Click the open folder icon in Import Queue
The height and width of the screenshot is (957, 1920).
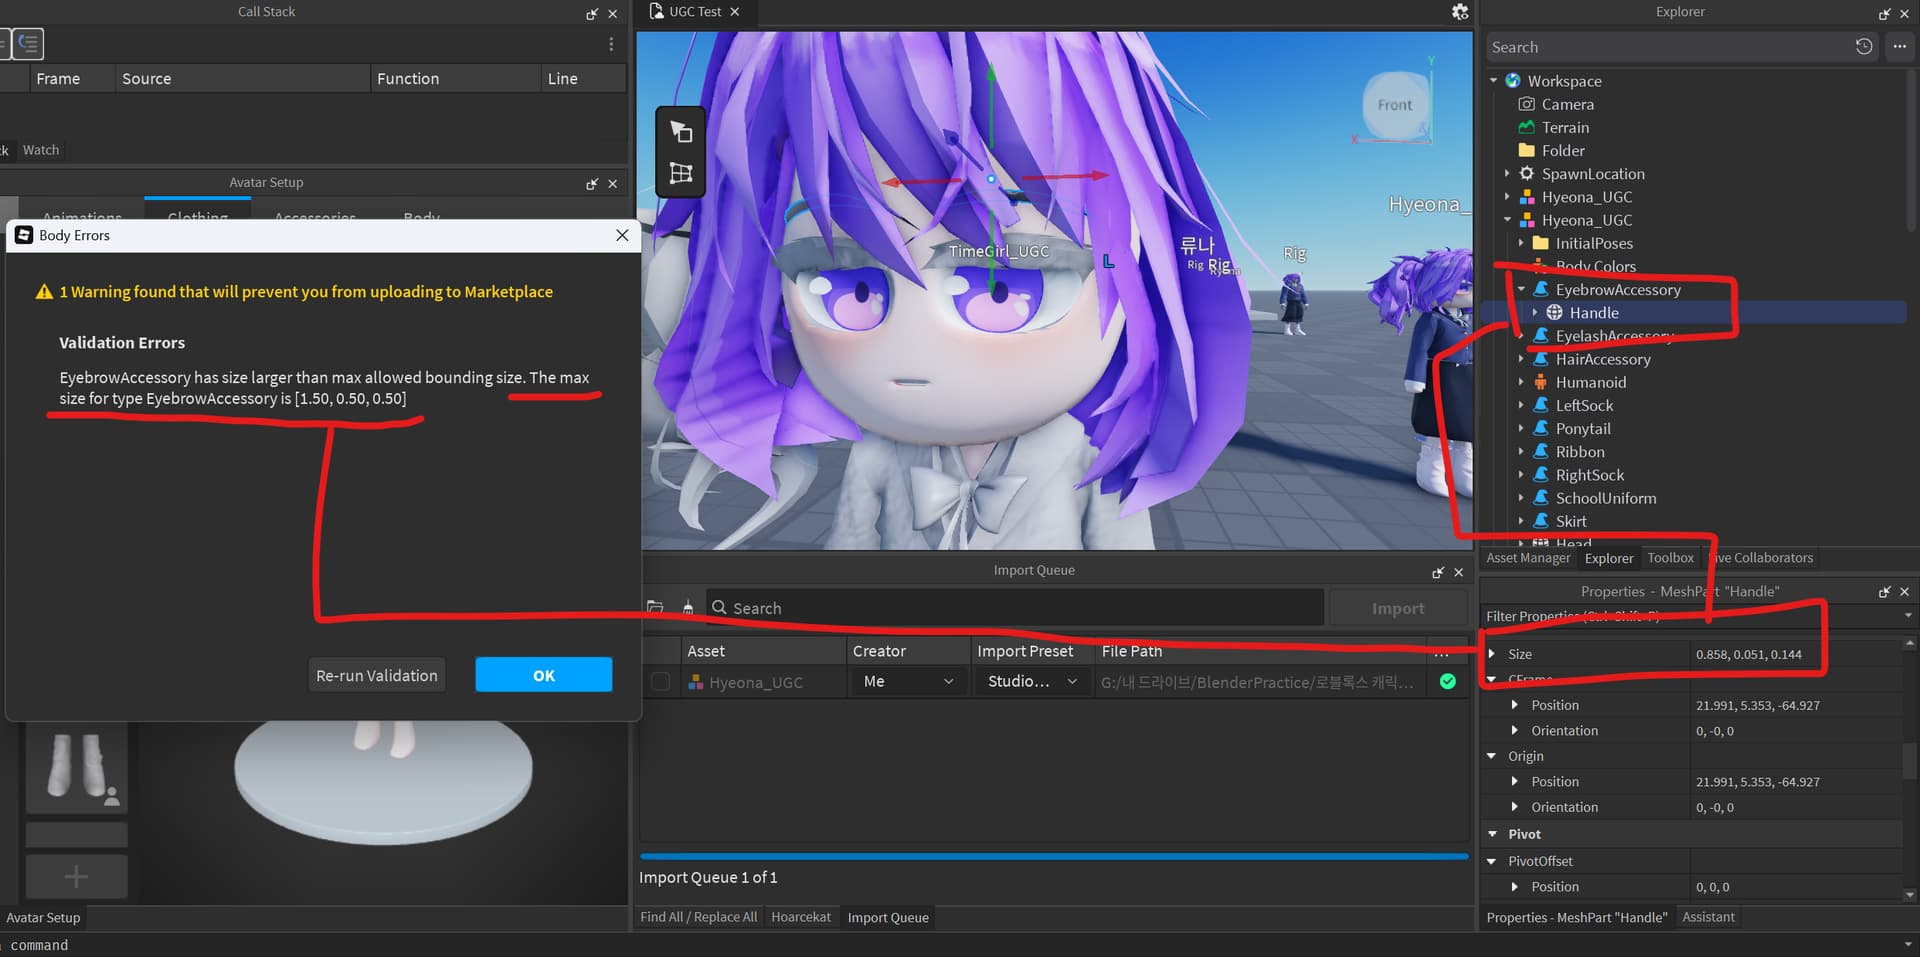tap(656, 607)
